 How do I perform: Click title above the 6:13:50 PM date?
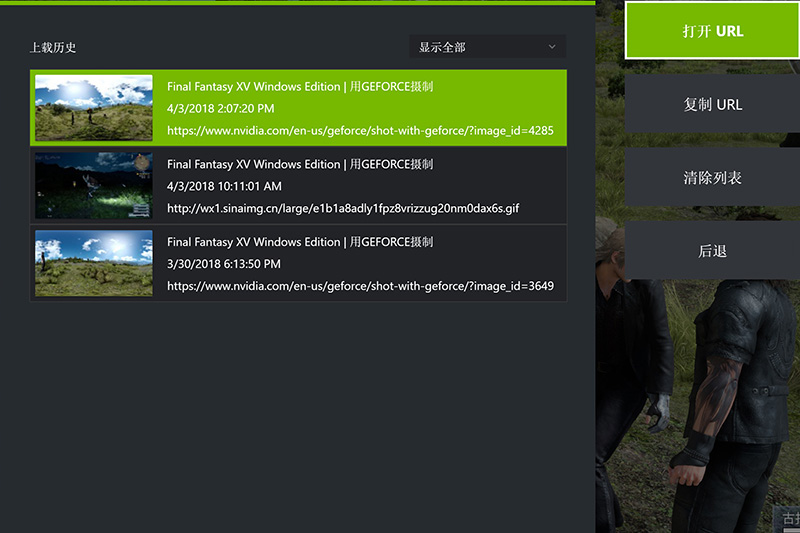pyautogui.click(x=300, y=242)
